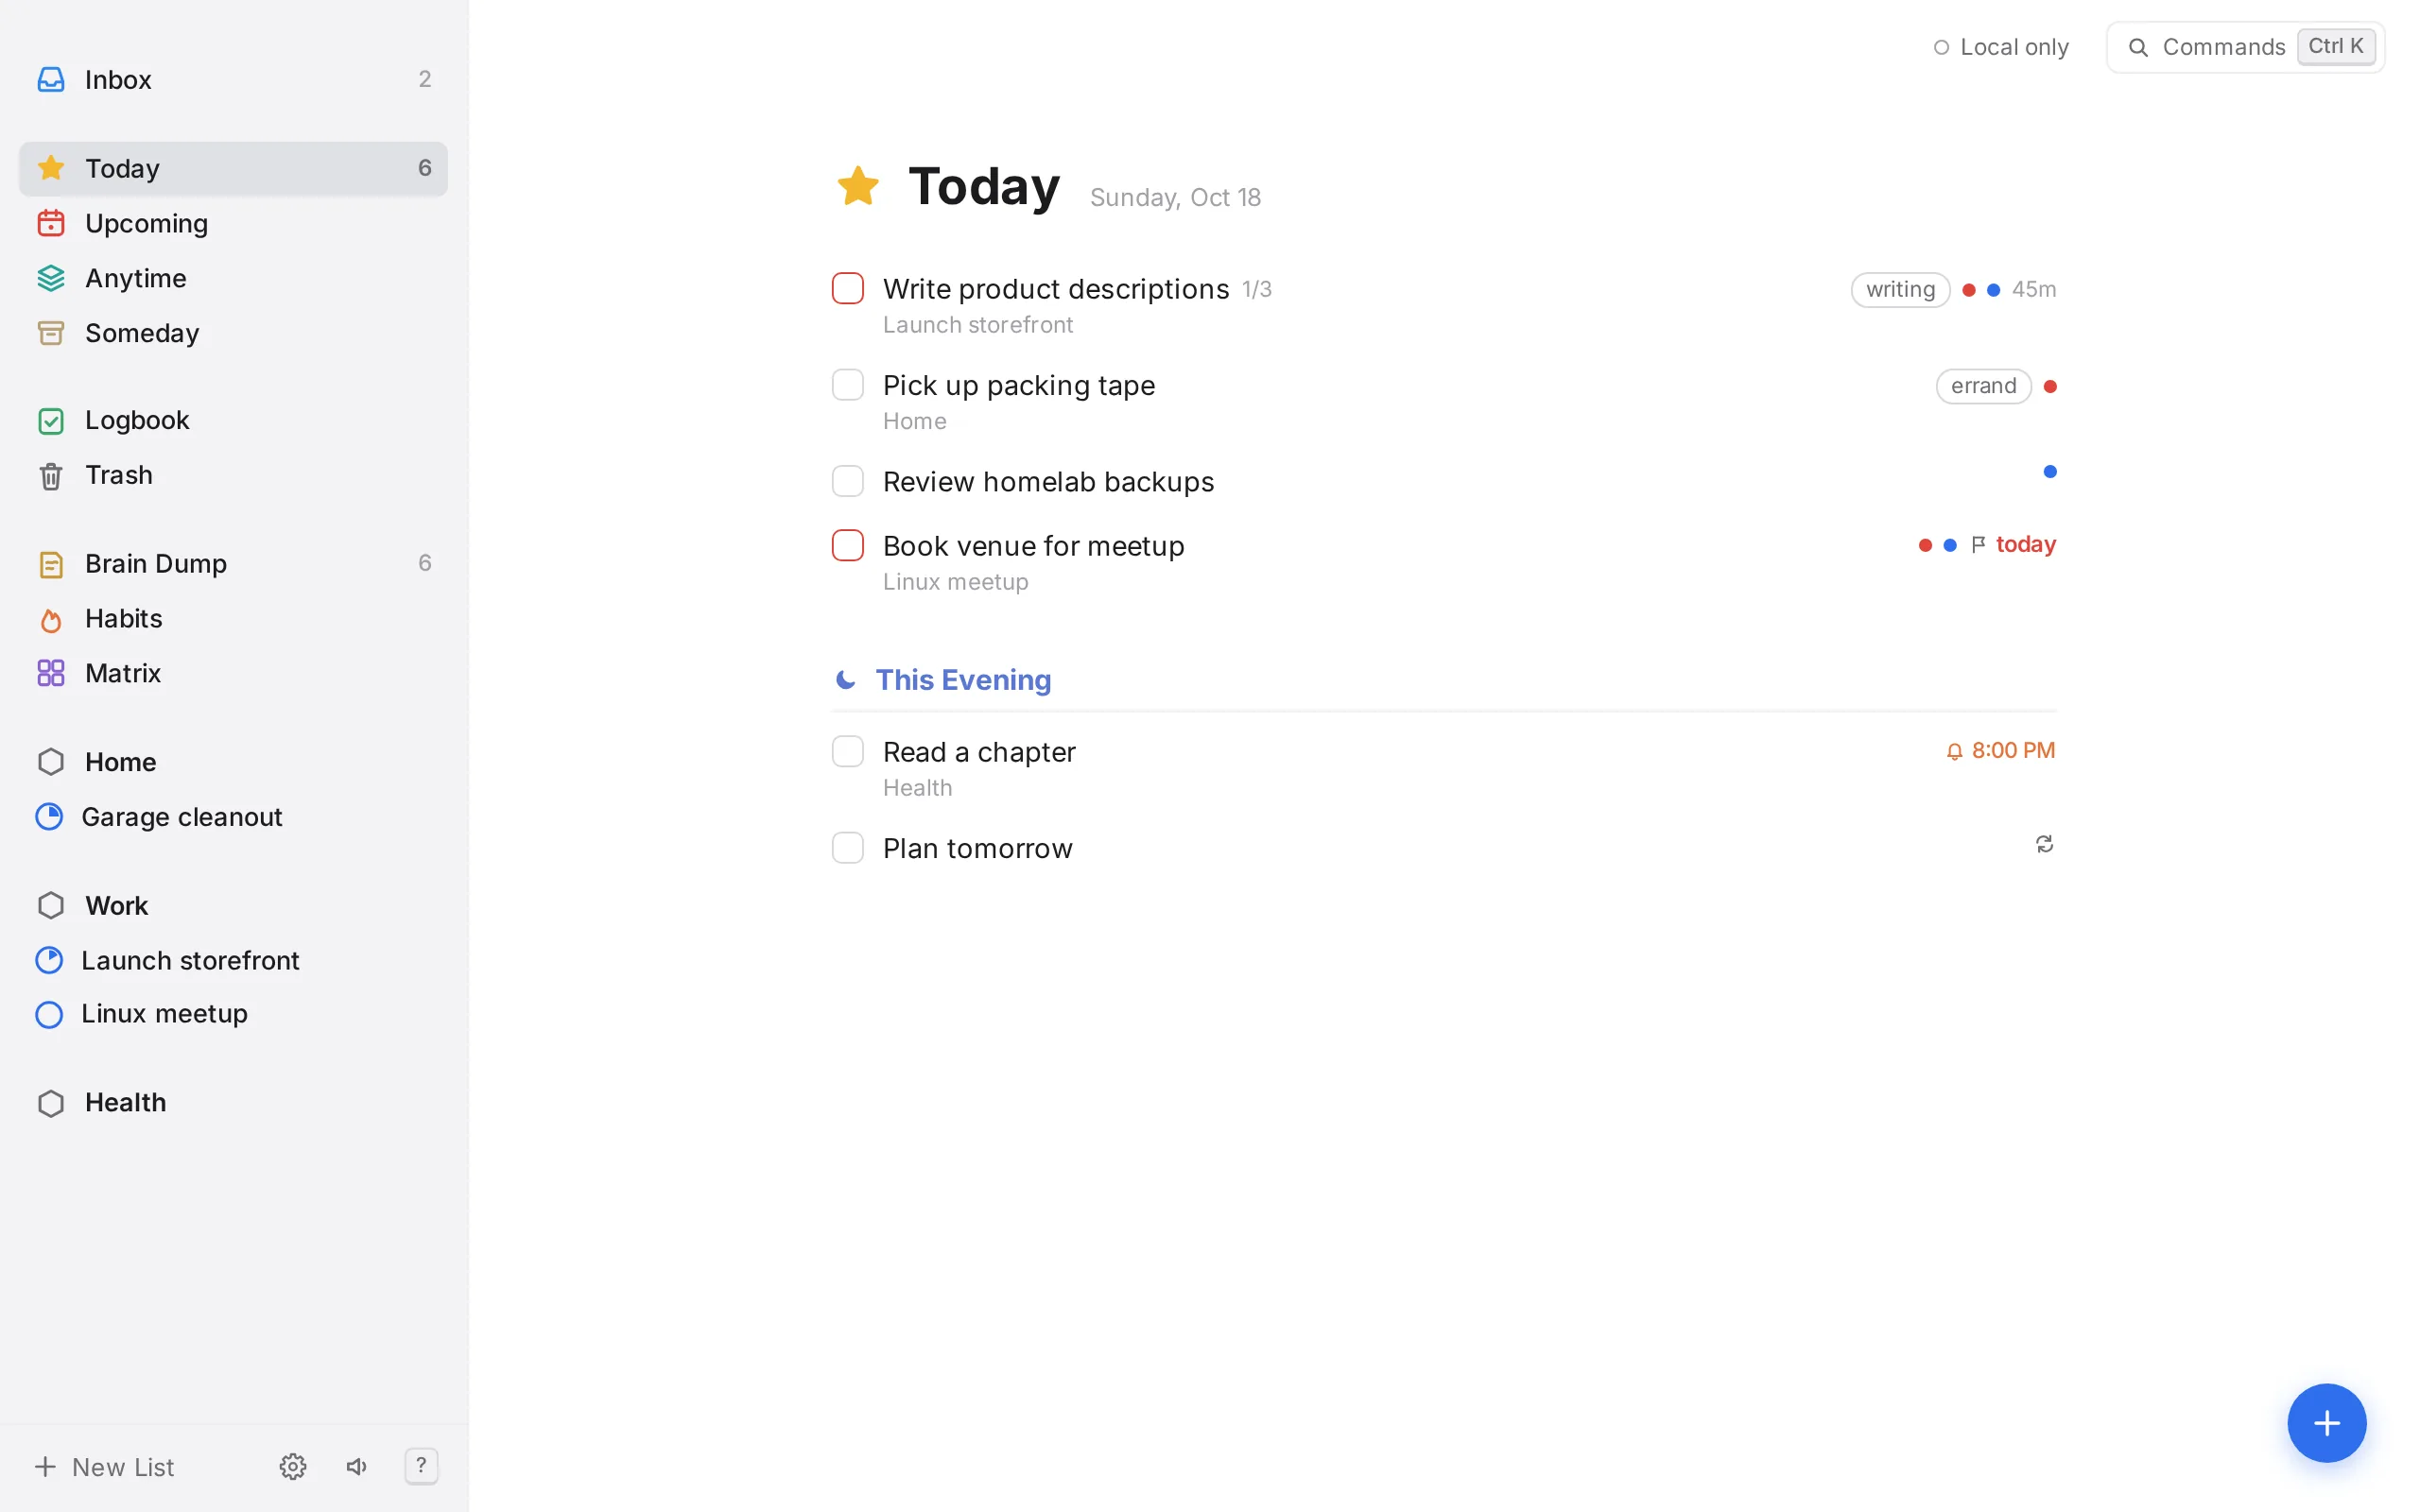Click the New List button
This screenshot has width=2420, height=1512.
pos(104,1466)
